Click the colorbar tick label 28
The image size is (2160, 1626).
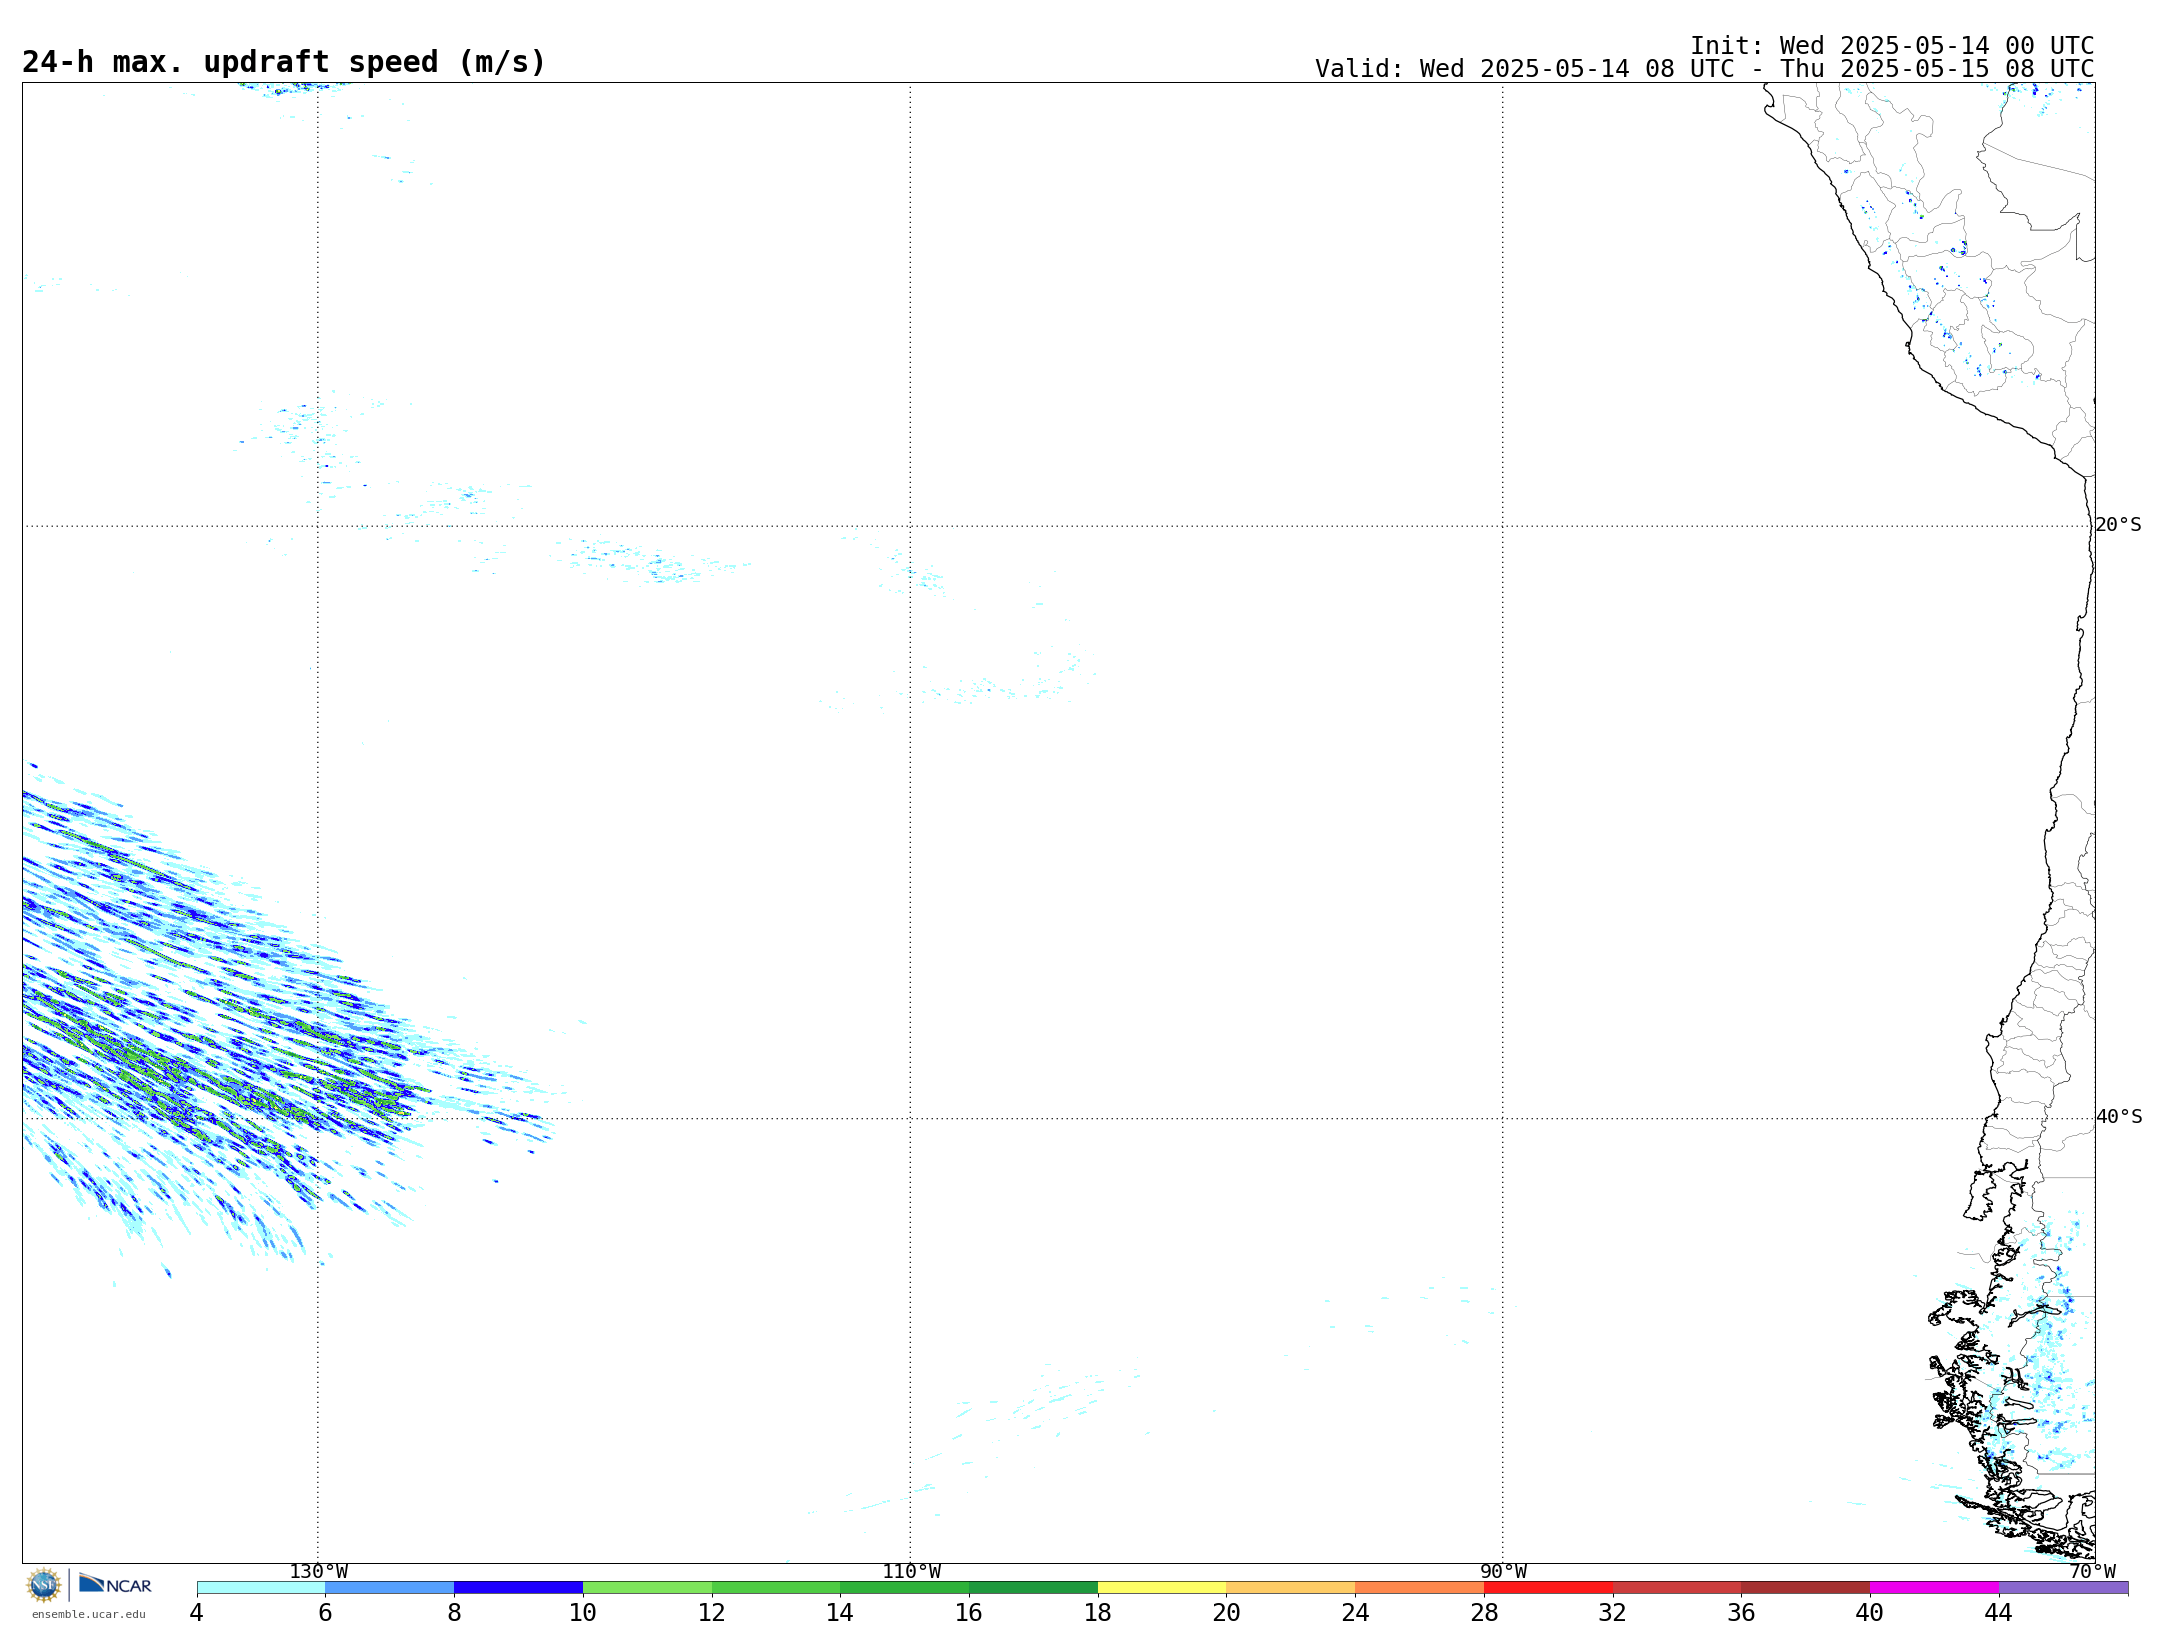[1484, 1612]
